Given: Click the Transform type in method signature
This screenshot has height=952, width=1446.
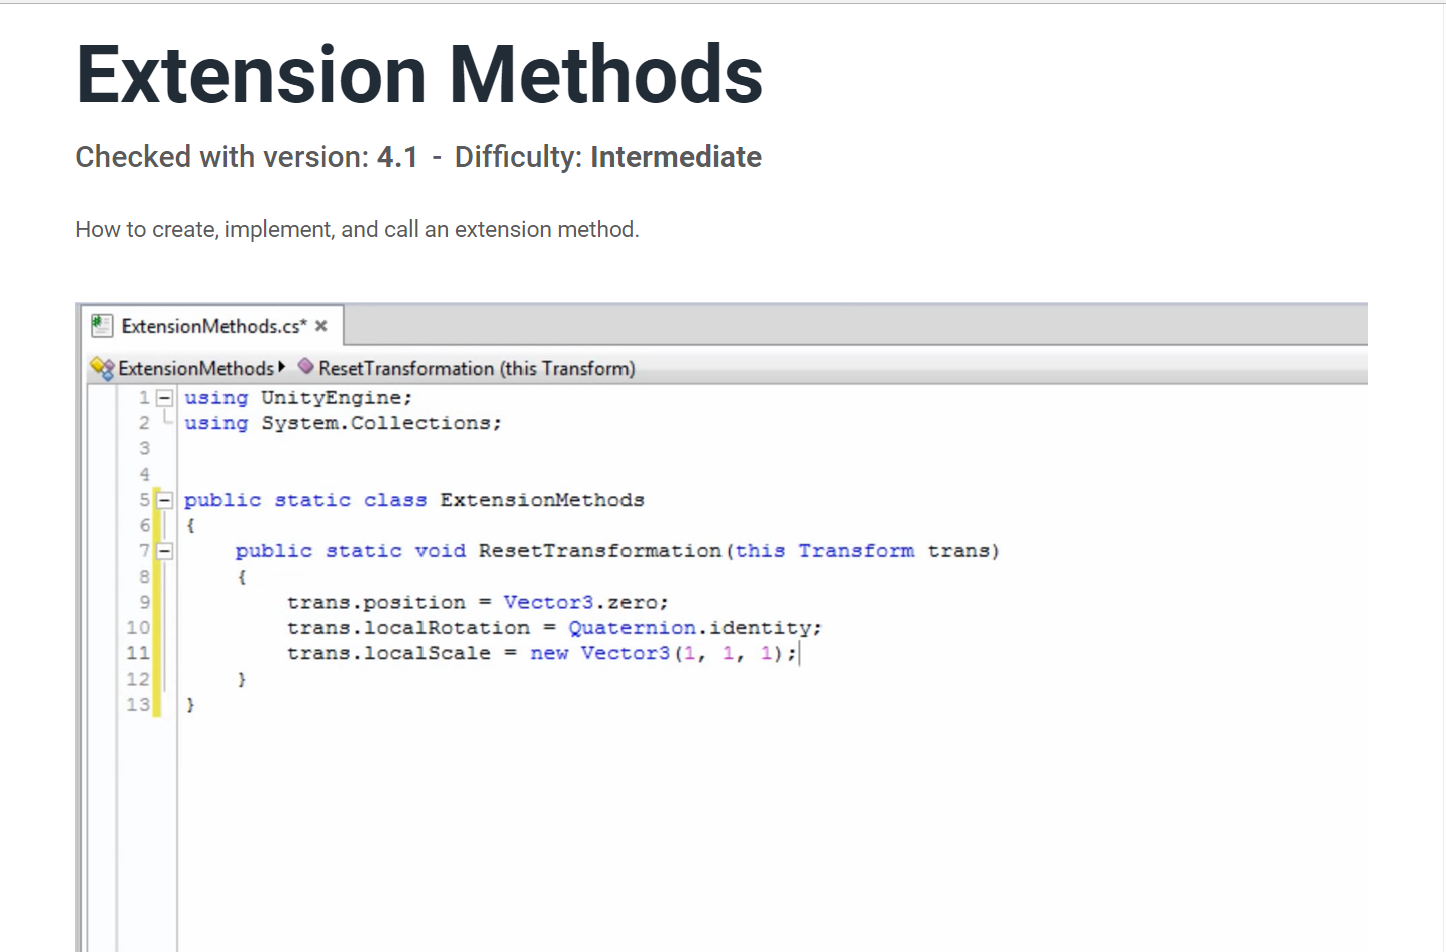Looking at the screenshot, I should (856, 551).
